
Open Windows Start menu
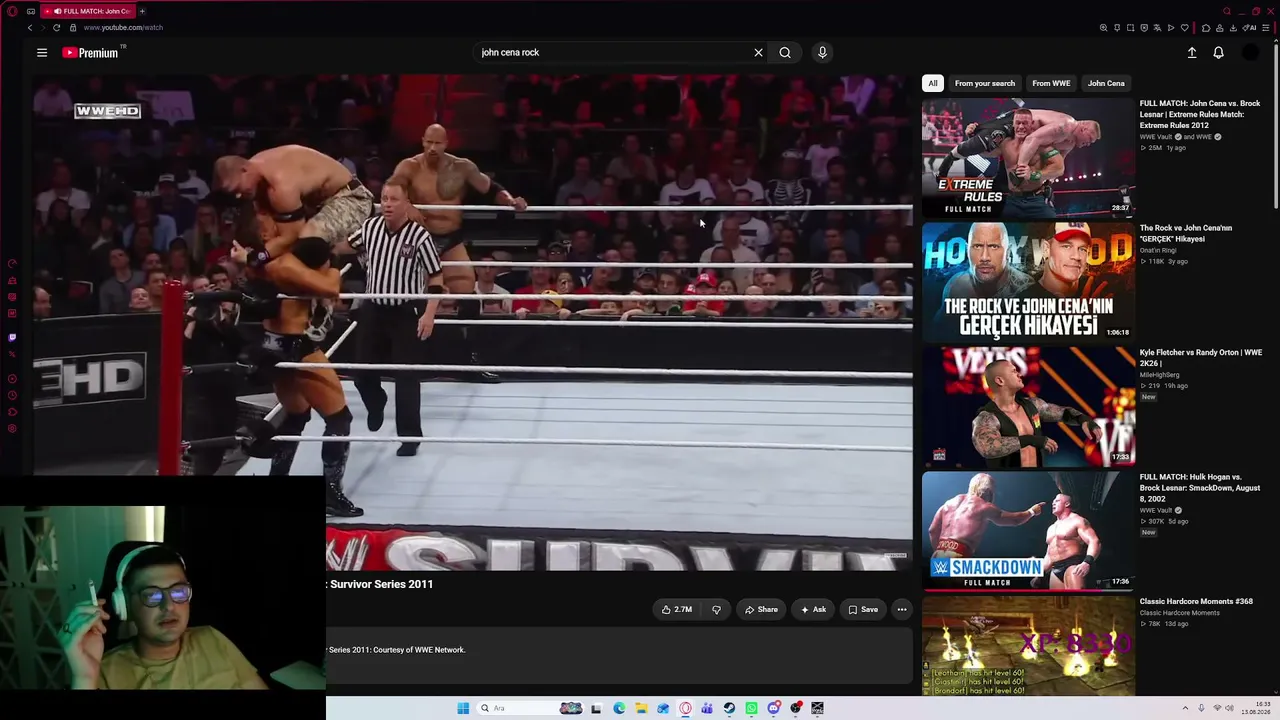pos(463,708)
